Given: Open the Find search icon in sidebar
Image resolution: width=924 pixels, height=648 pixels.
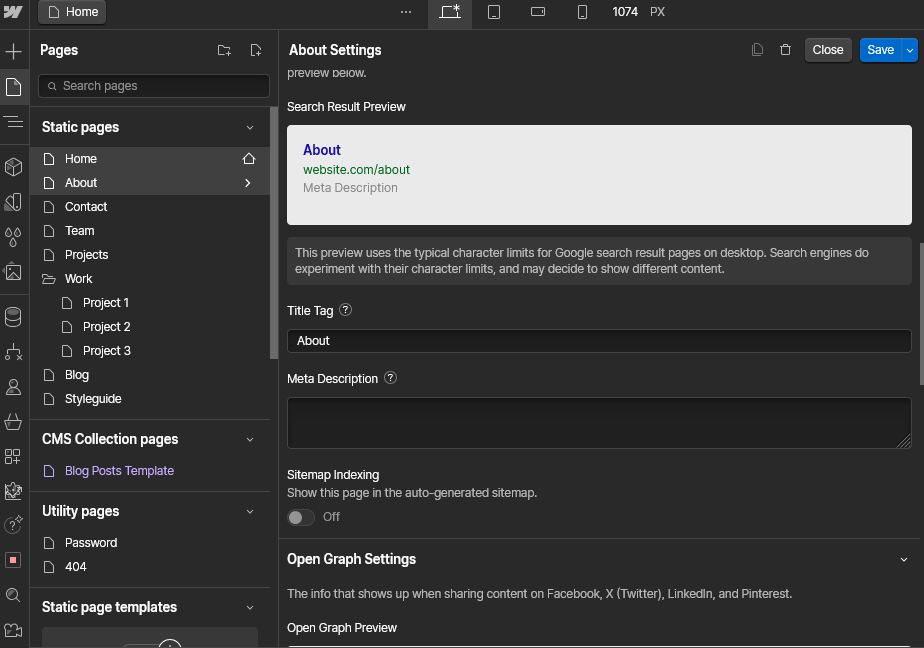Looking at the screenshot, I should [13, 595].
